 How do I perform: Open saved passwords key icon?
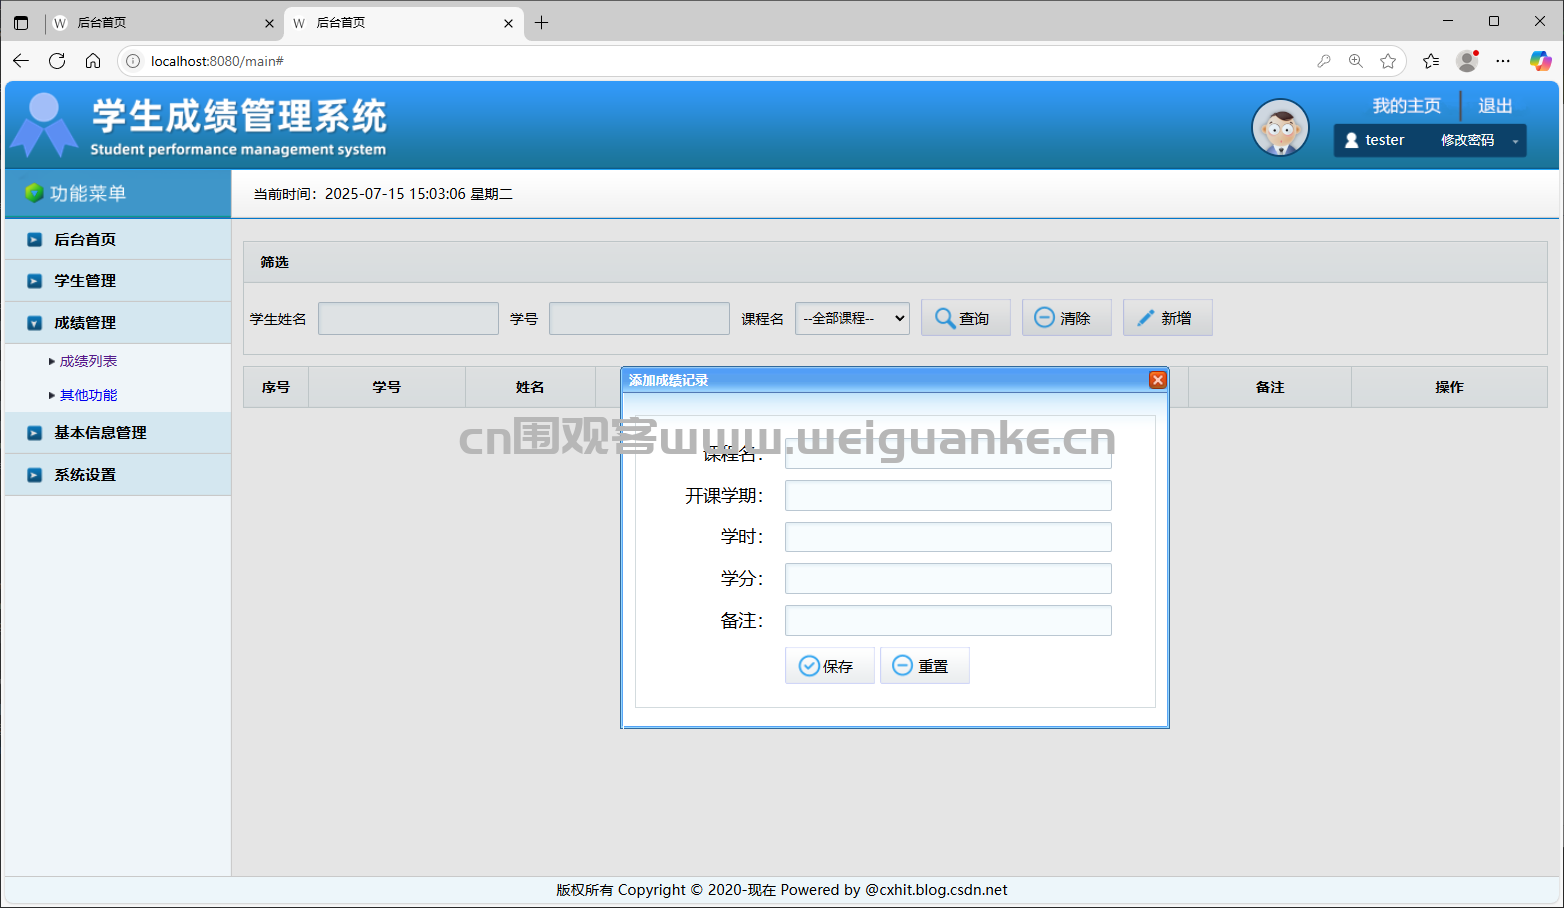(x=1324, y=61)
